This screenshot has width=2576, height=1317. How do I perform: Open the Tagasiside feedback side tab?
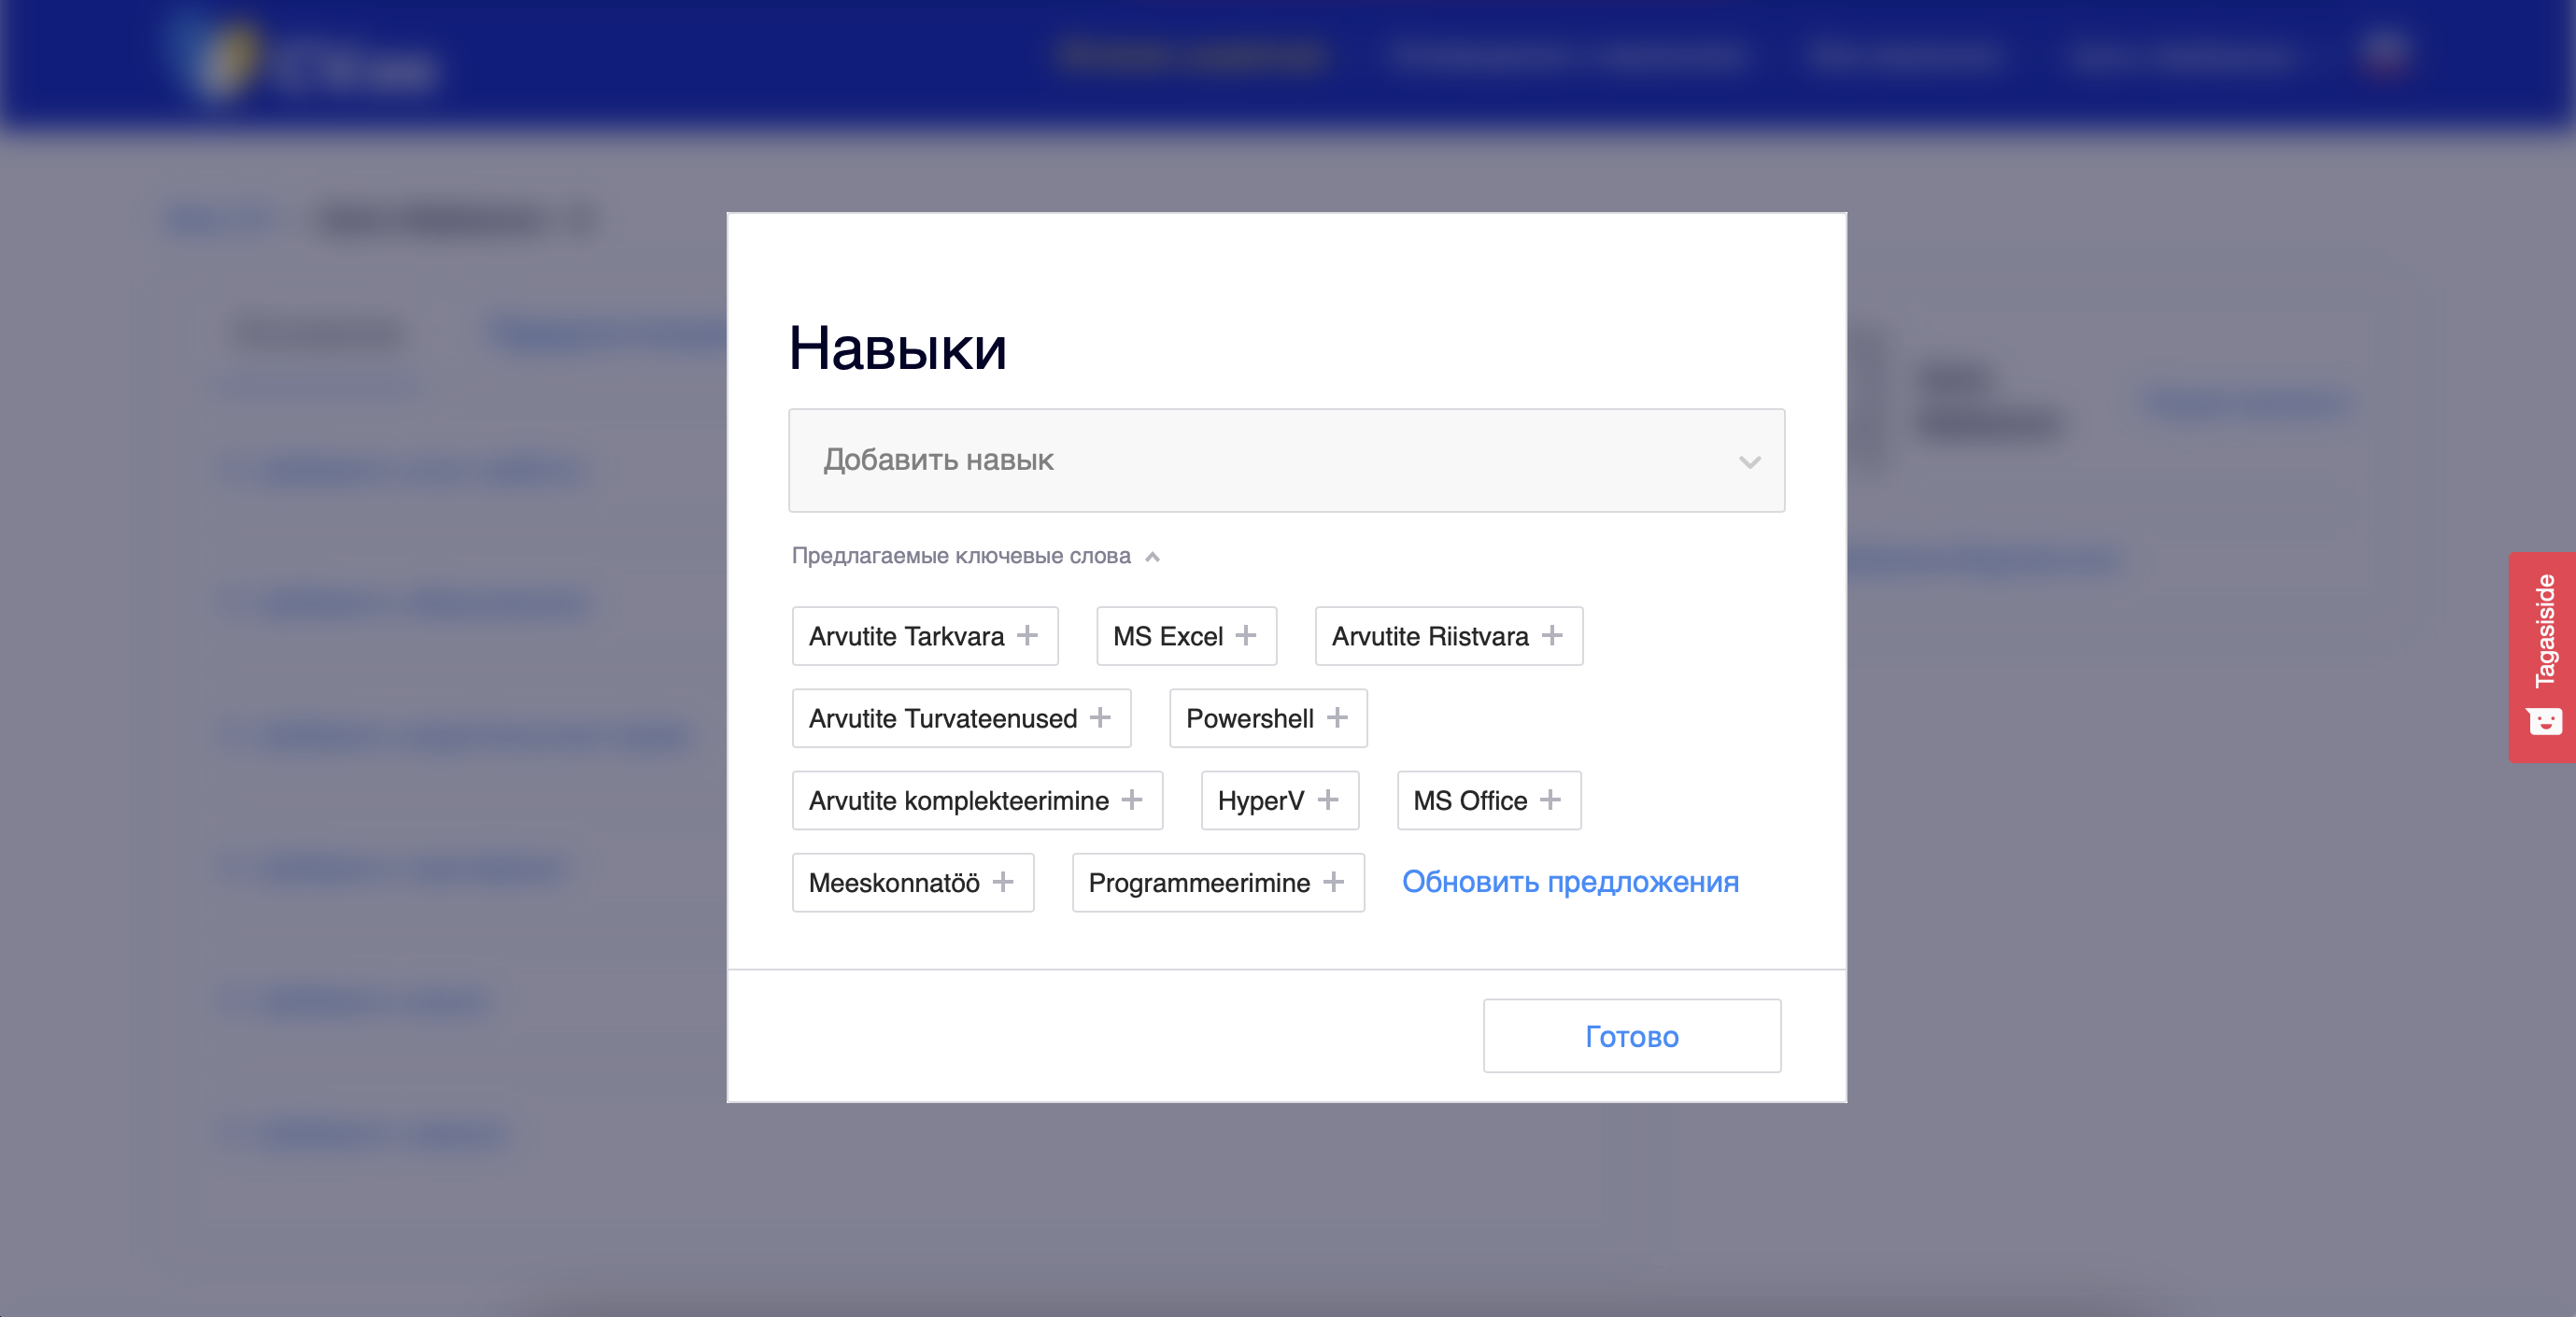tap(2543, 657)
